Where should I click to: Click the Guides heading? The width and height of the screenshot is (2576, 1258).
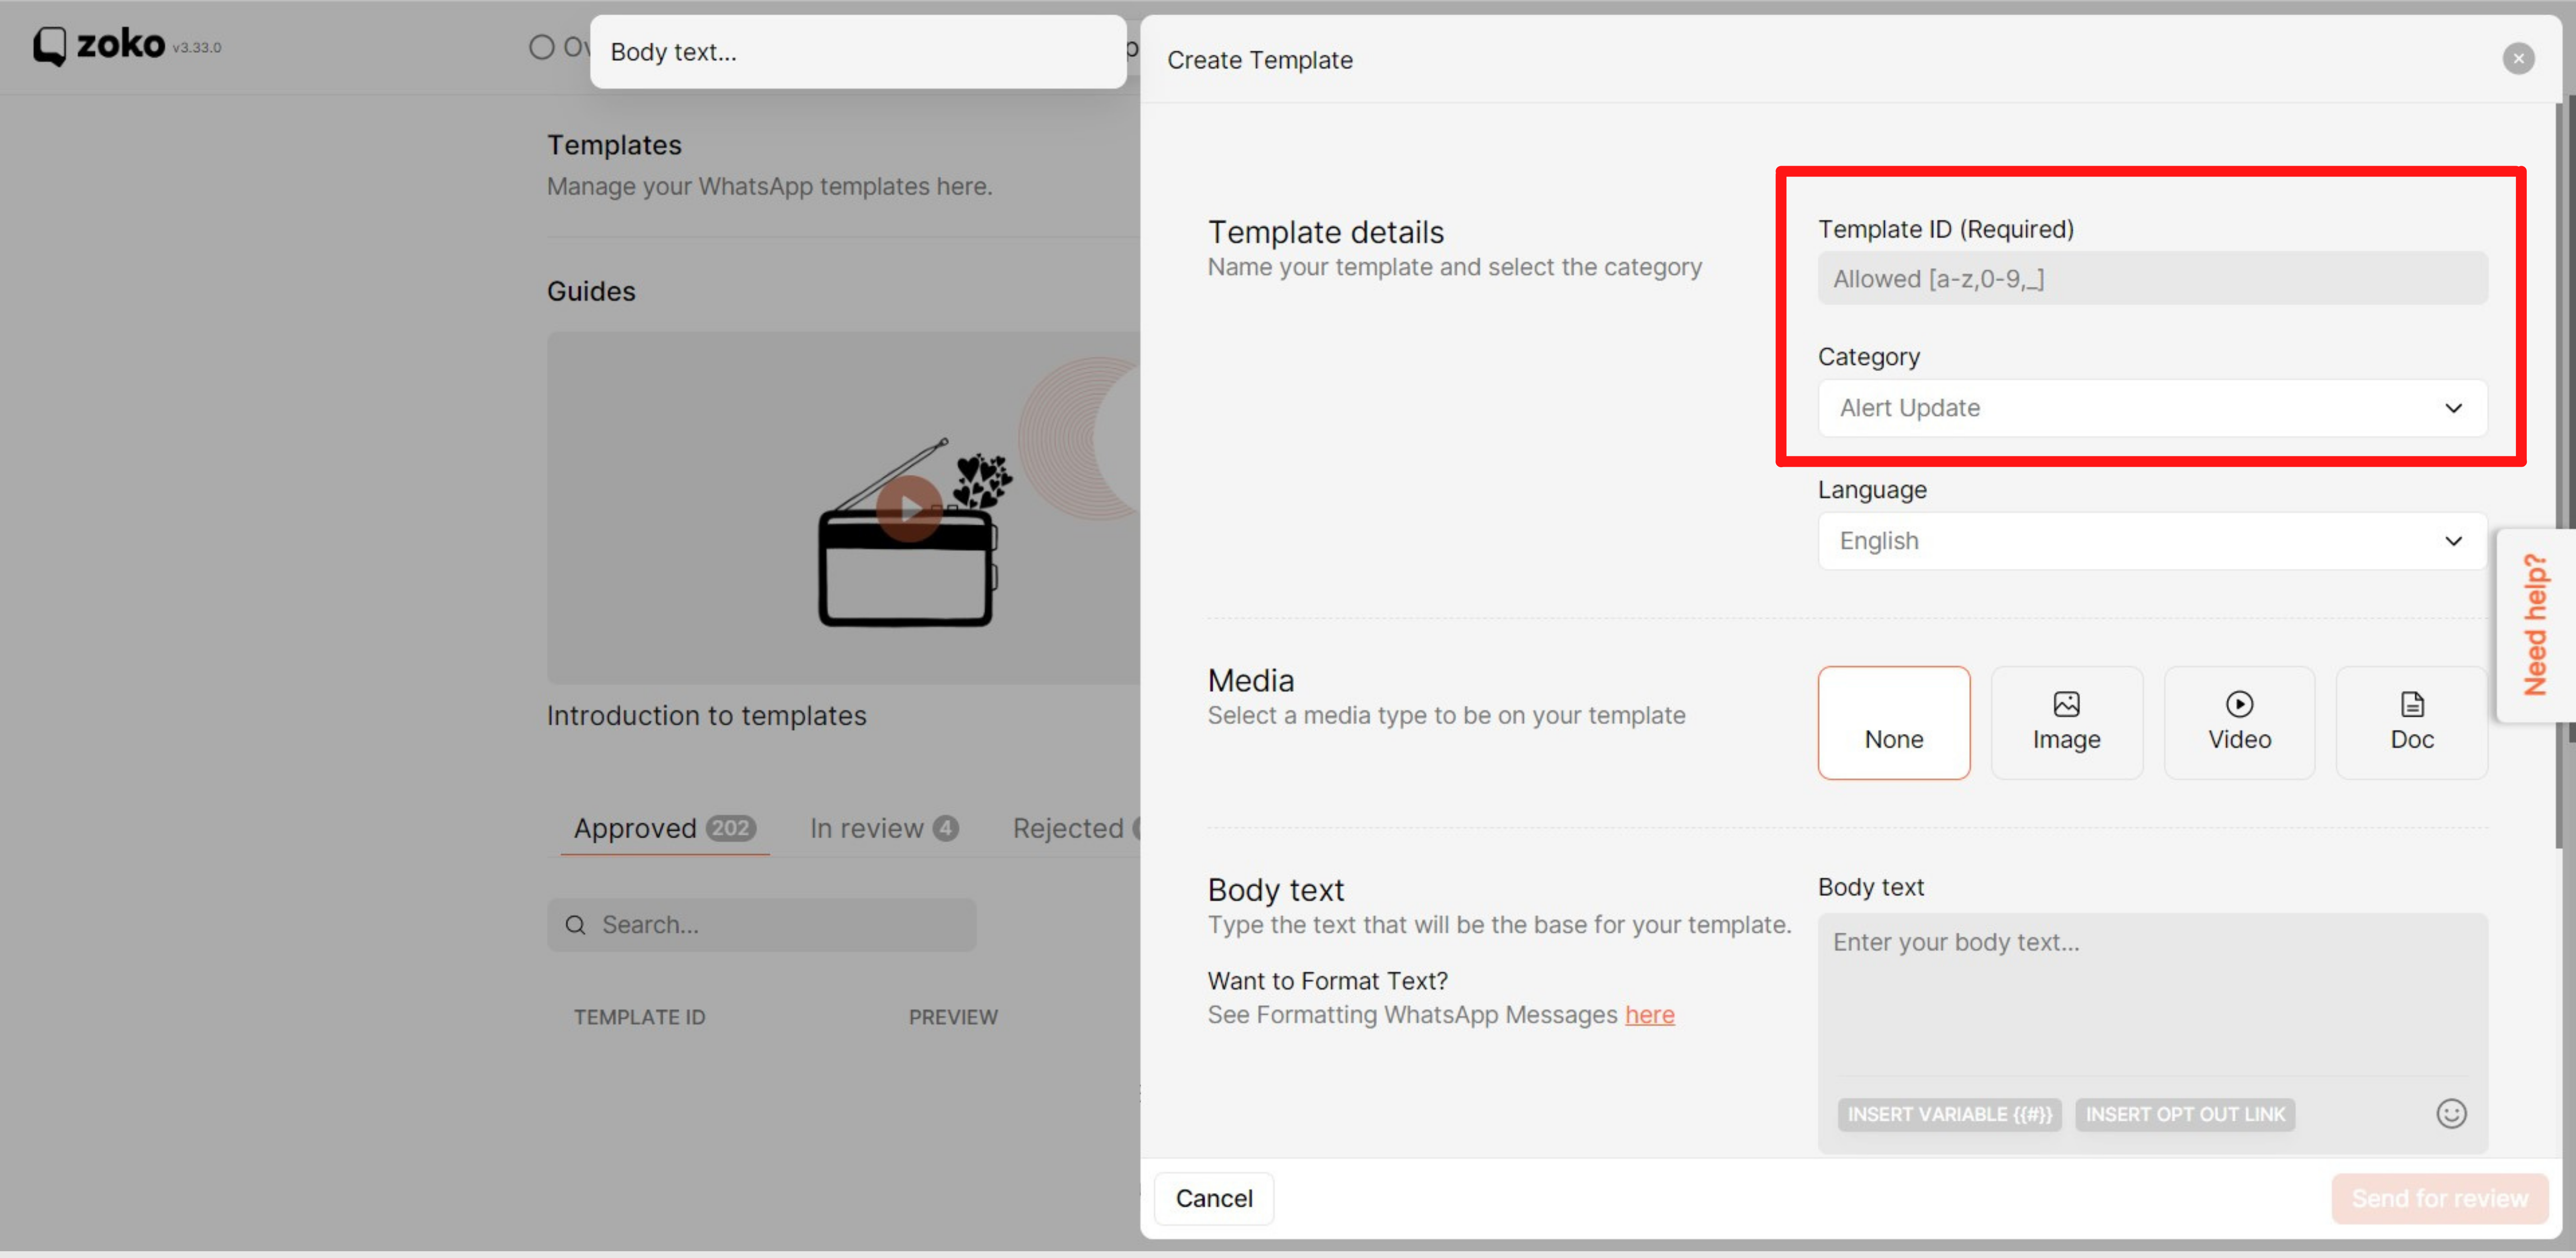591,291
